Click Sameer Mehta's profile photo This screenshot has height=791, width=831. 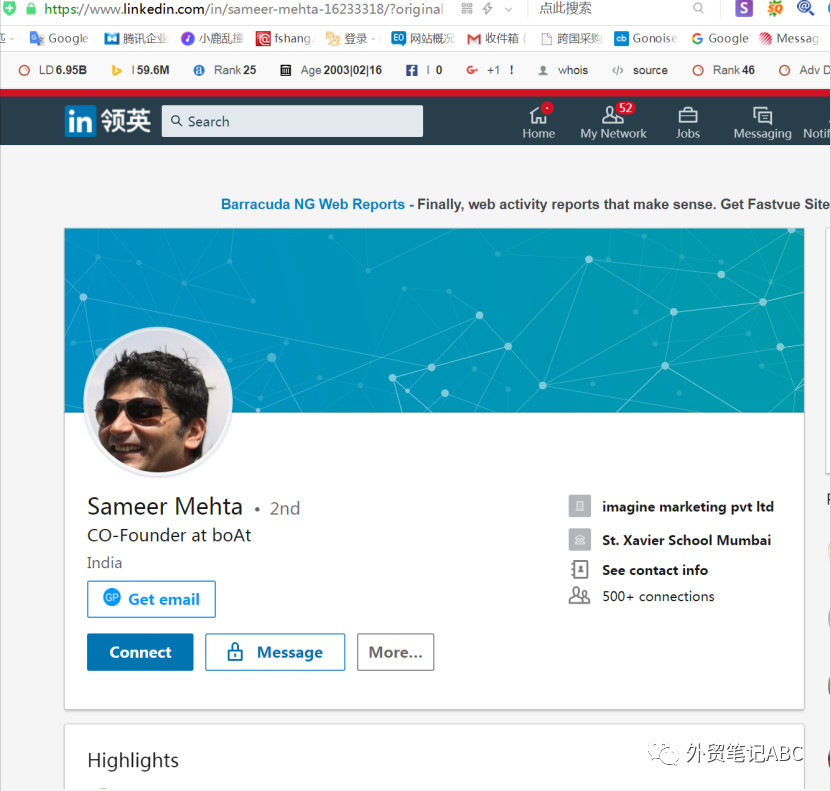(x=158, y=401)
